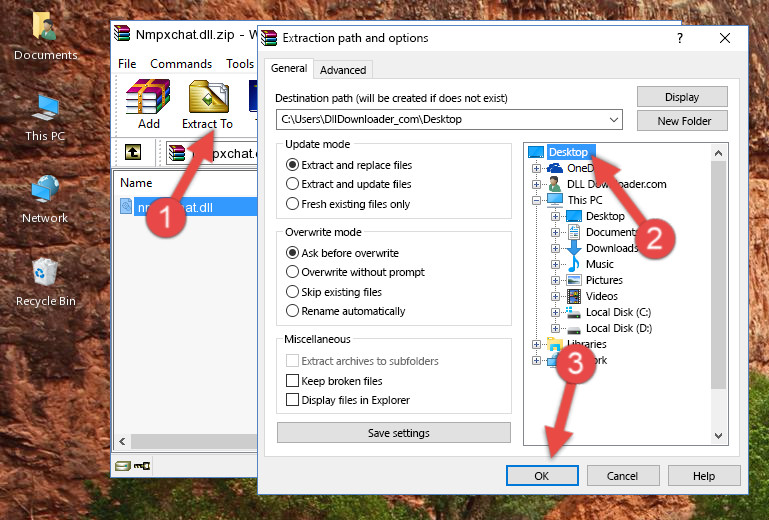Screen dimensions: 769x520
Task: Select Videos folder in tree
Action: pos(601,296)
